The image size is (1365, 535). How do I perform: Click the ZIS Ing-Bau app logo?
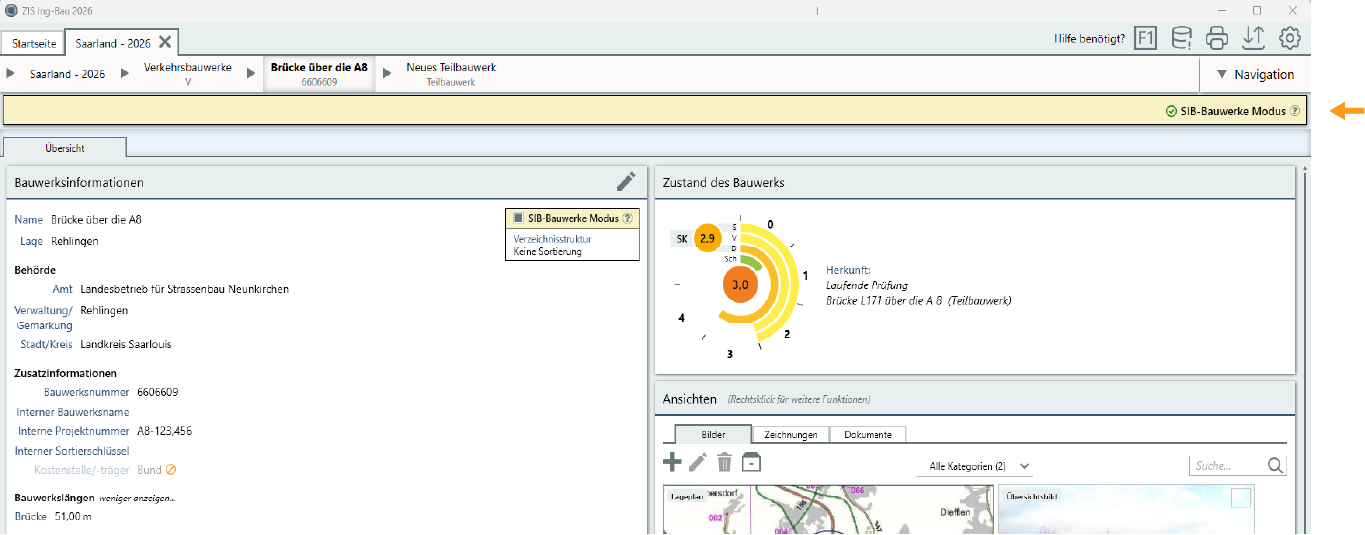[11, 9]
